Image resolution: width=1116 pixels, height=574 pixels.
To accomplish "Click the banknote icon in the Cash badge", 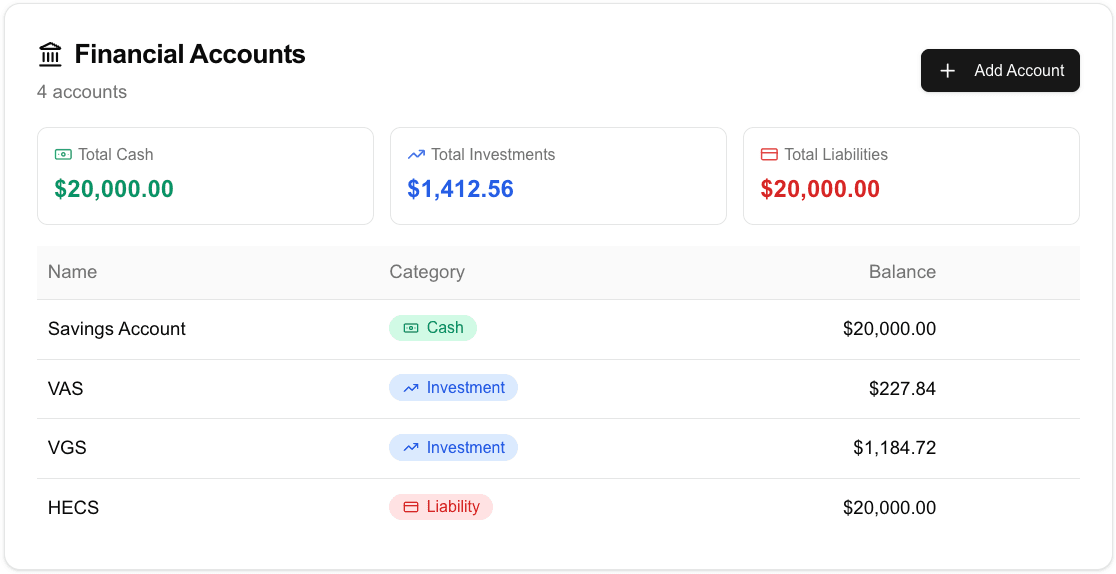I will pos(411,328).
